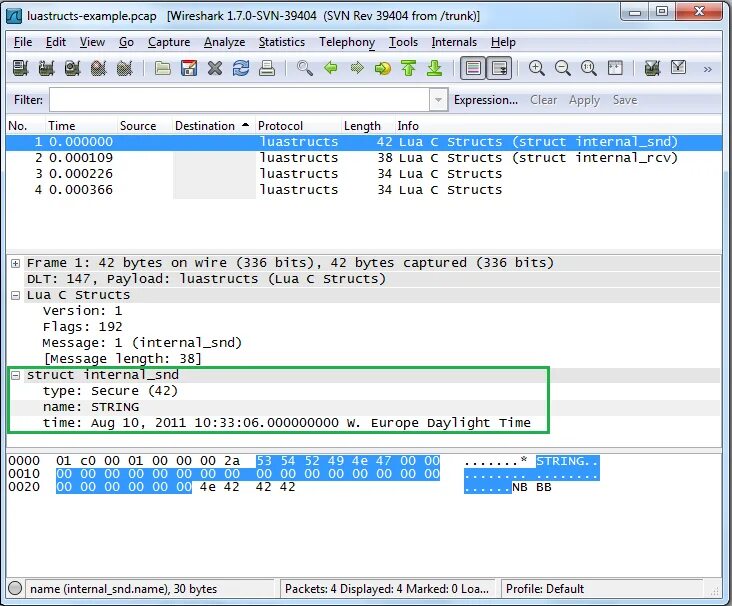Select the type: Secure (42) field
Image resolution: width=732 pixels, height=606 pixels.
click(x=110, y=391)
